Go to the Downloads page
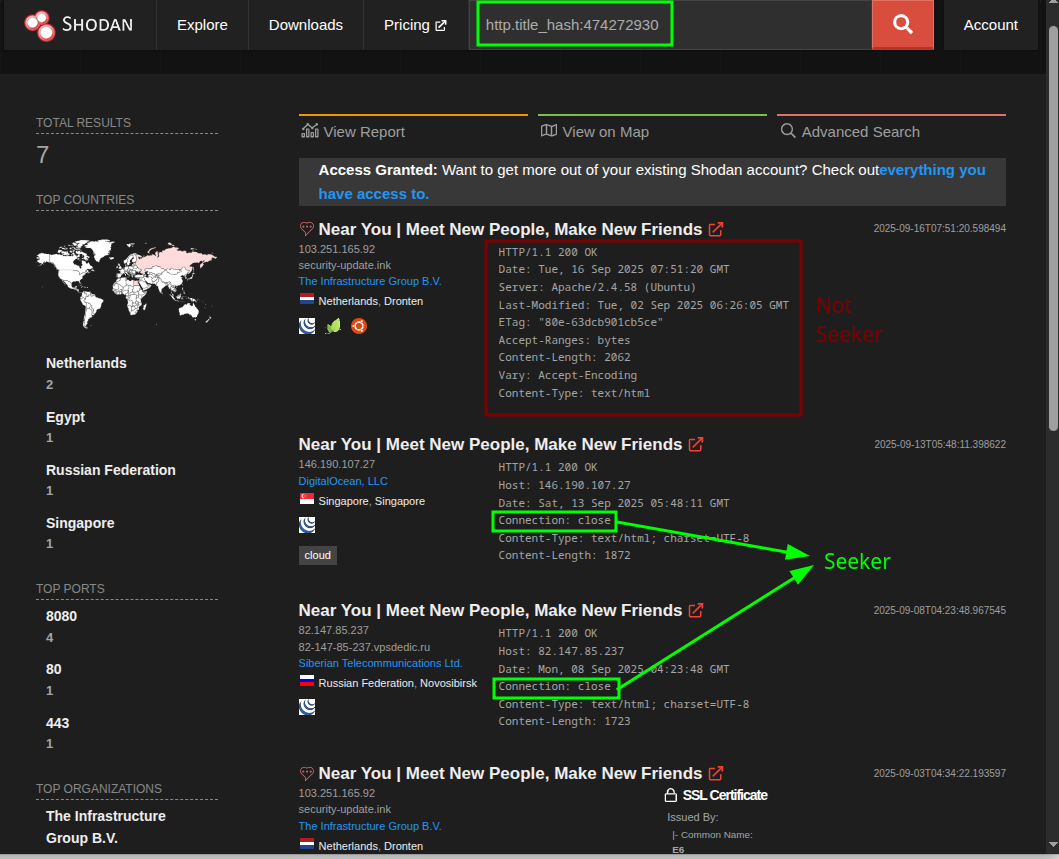The width and height of the screenshot is (1059, 859). [x=305, y=25]
